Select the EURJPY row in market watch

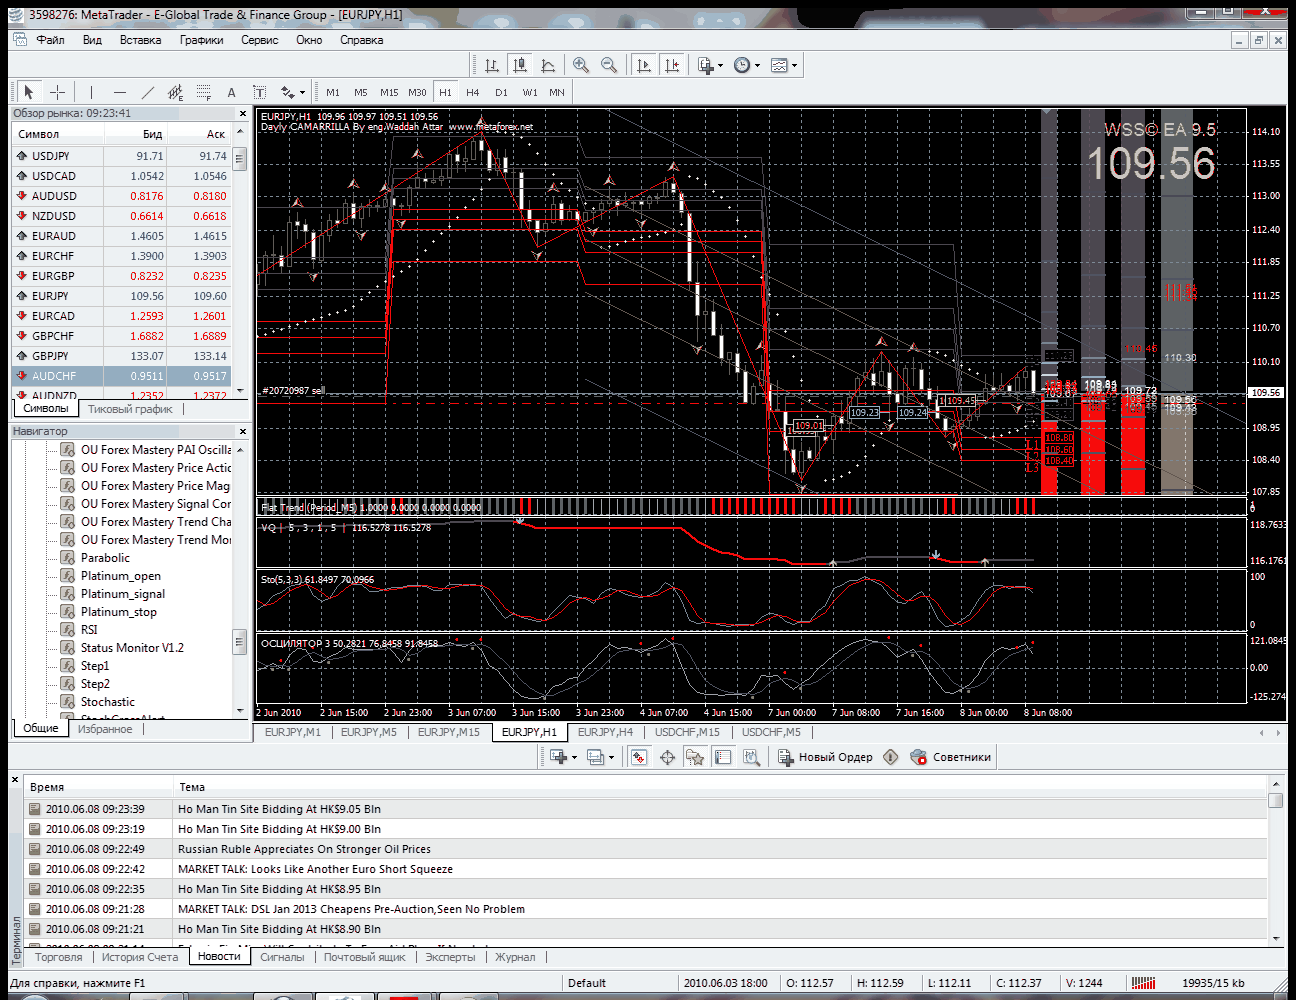pyautogui.click(x=122, y=296)
